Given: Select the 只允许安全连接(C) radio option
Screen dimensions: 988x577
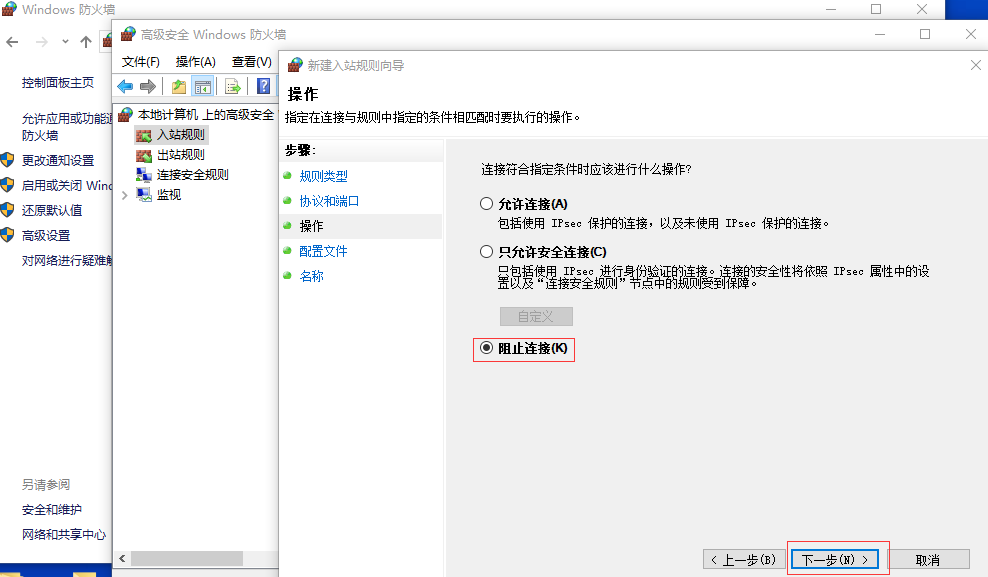Looking at the screenshot, I should (x=486, y=250).
